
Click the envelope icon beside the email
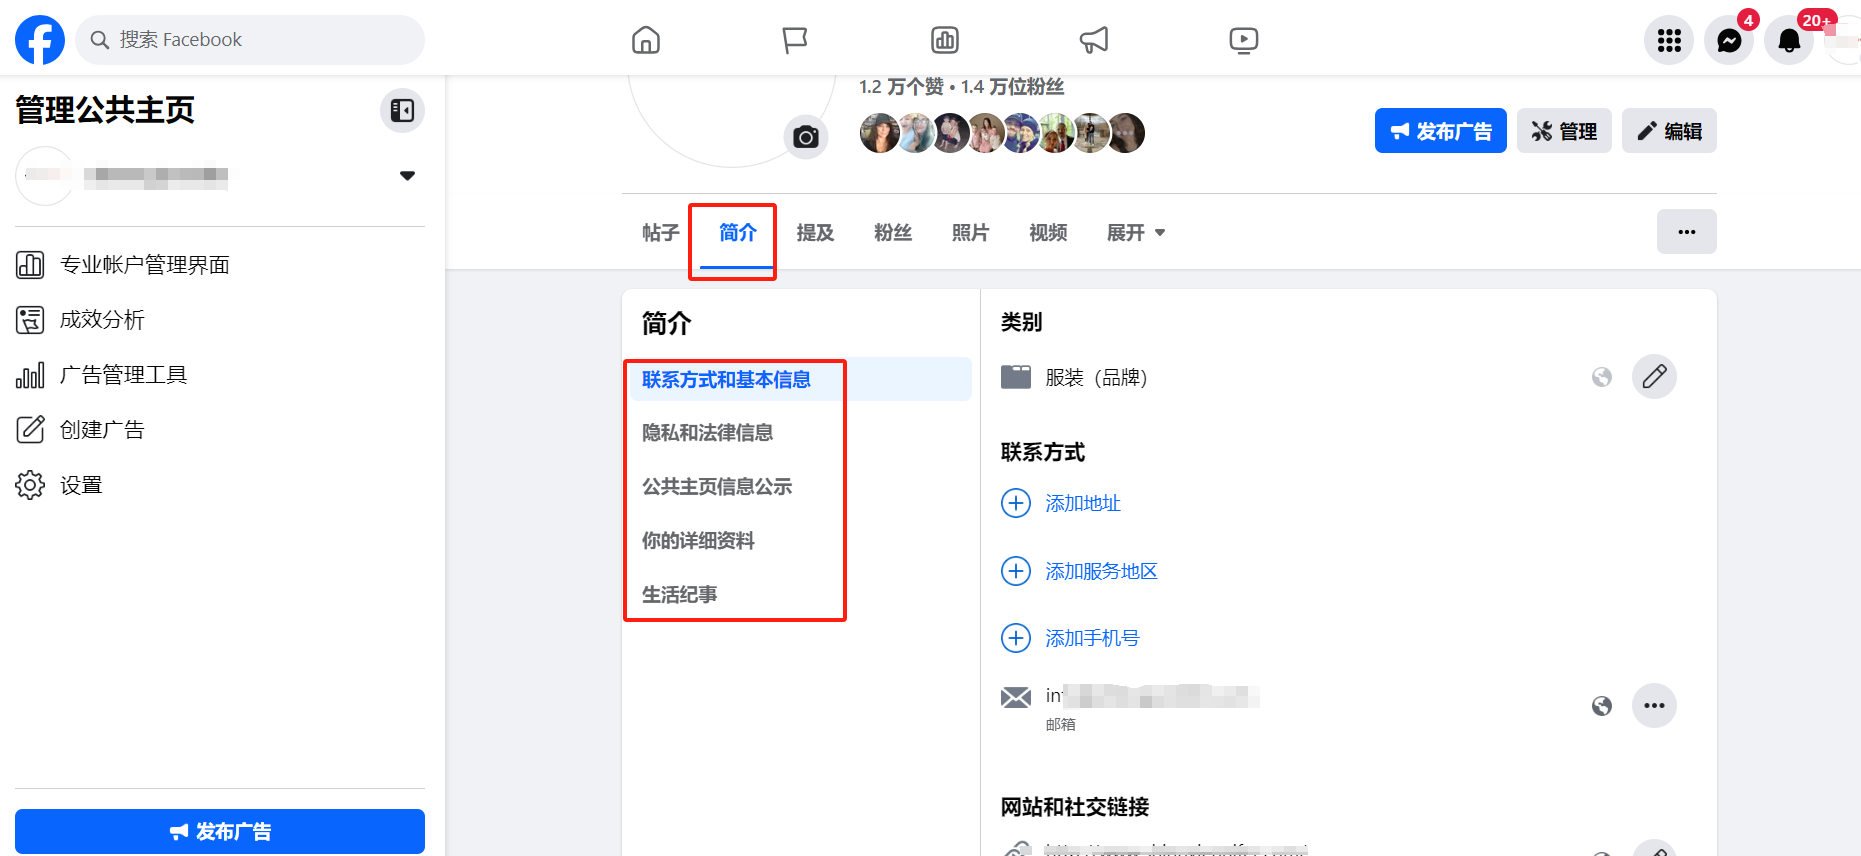point(1016,697)
